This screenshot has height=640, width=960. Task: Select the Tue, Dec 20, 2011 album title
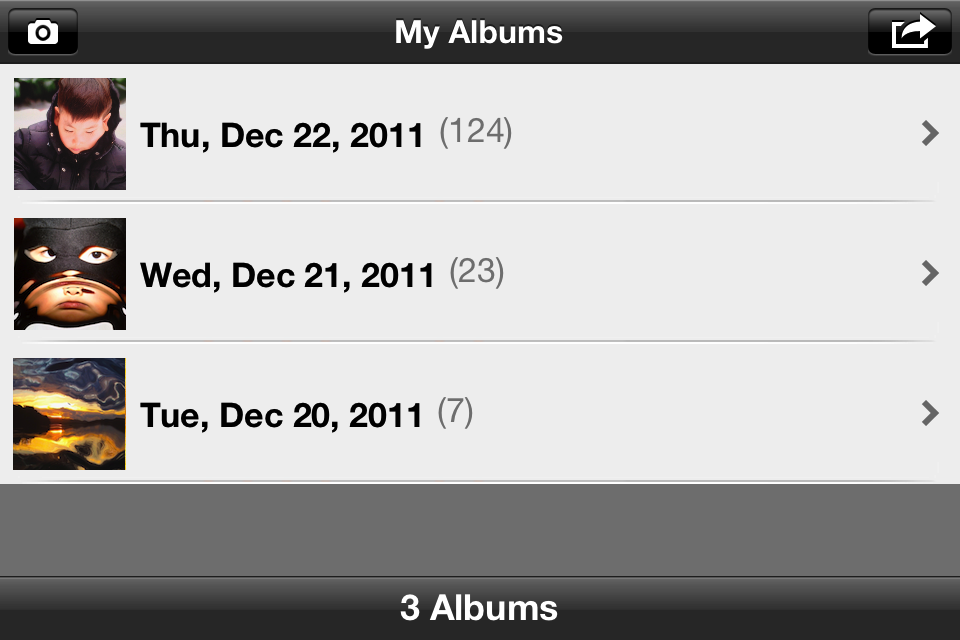tap(281, 416)
